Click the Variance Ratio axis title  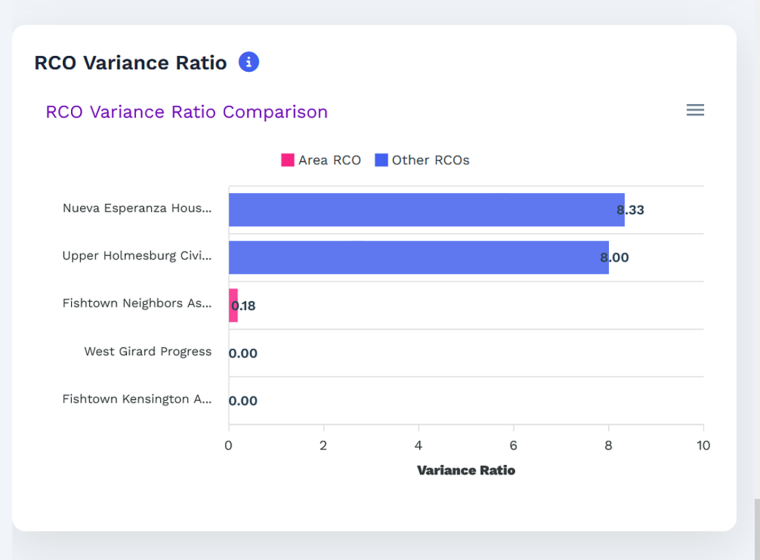[x=466, y=470]
